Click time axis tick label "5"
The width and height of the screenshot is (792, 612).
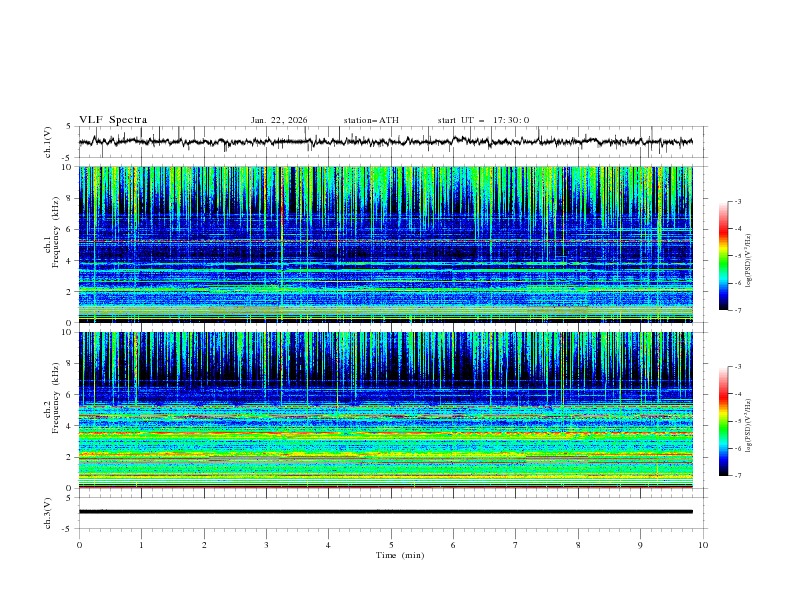391,545
